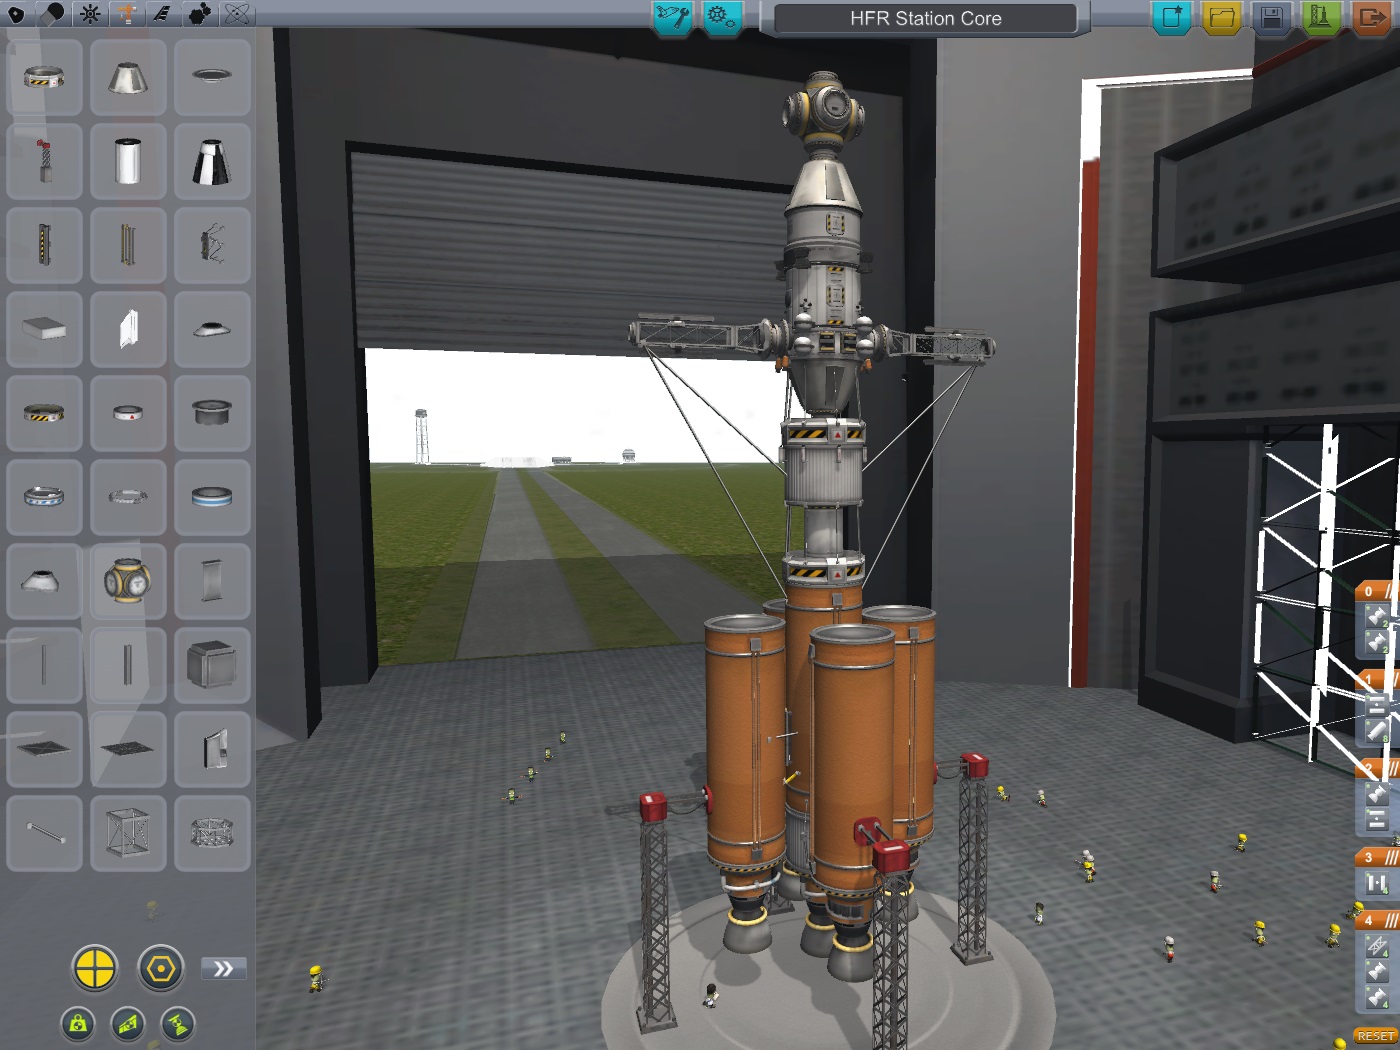
Task: Click the launch clamp icon in stage 4
Action: 1378,946
